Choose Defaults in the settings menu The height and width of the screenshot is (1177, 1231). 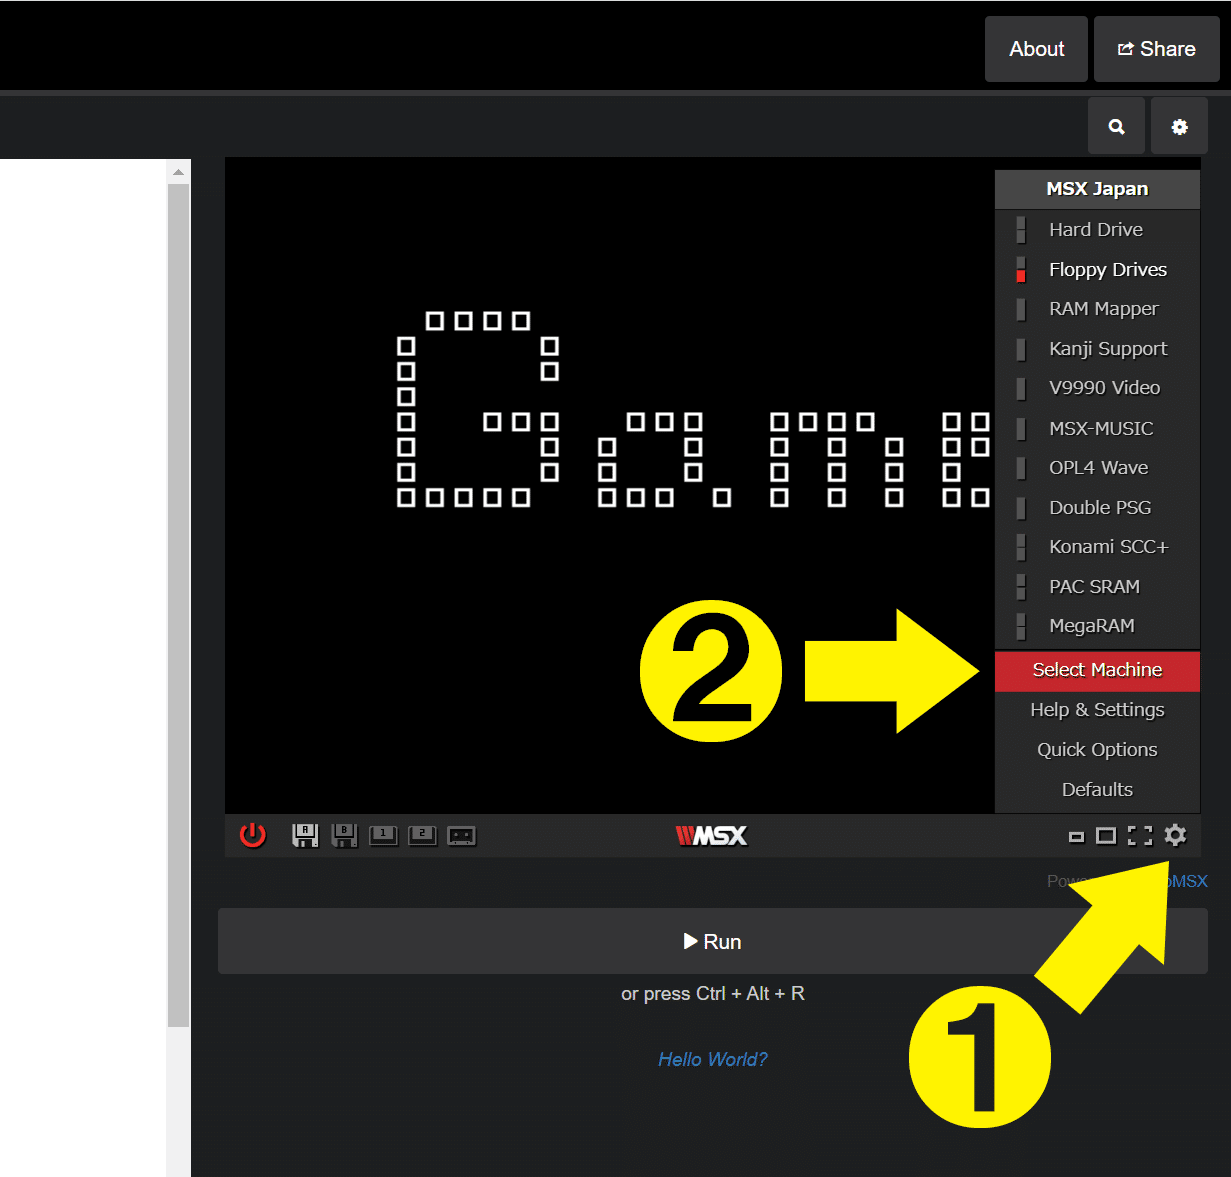[x=1097, y=790]
